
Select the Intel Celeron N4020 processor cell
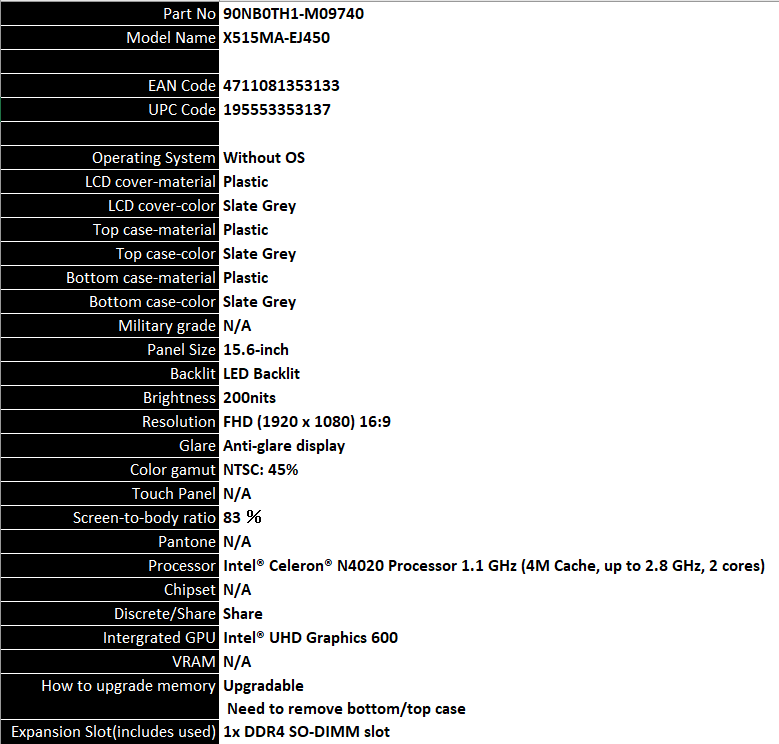click(494, 566)
